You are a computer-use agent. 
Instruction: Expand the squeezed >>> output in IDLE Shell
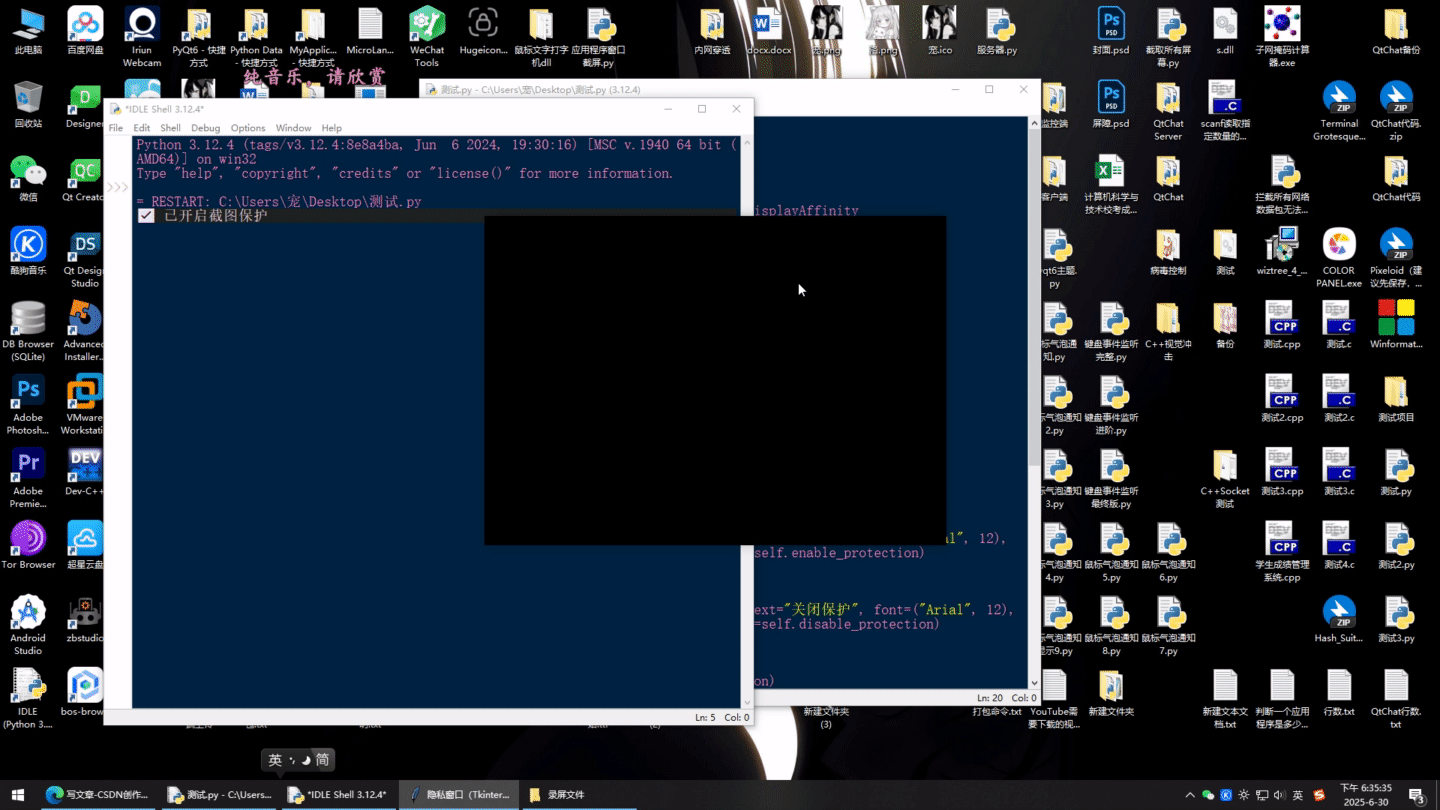point(117,186)
